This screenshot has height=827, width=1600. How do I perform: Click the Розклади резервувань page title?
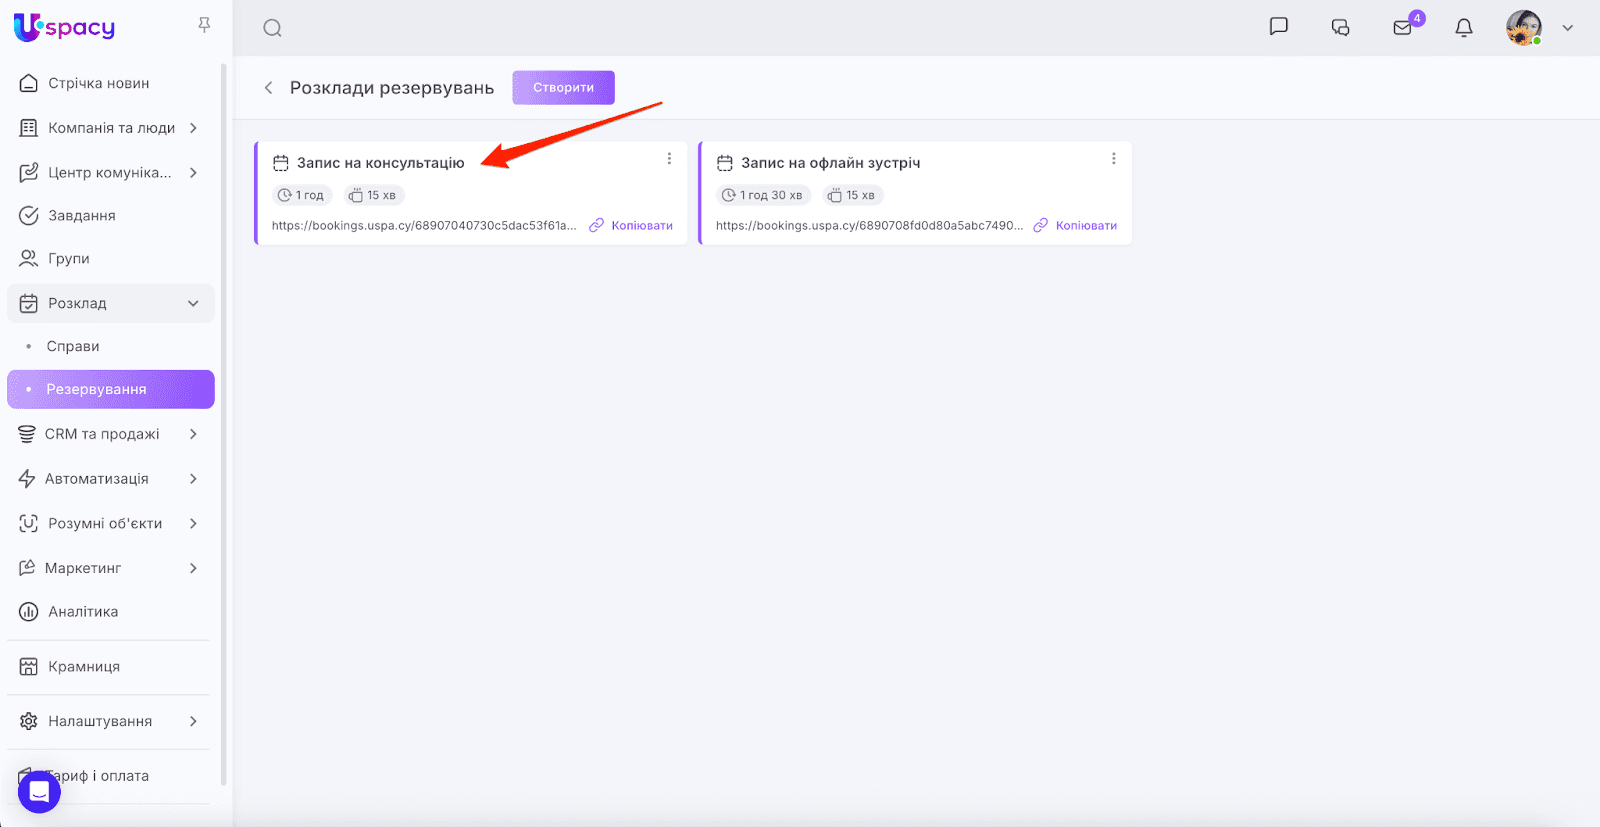pyautogui.click(x=392, y=88)
